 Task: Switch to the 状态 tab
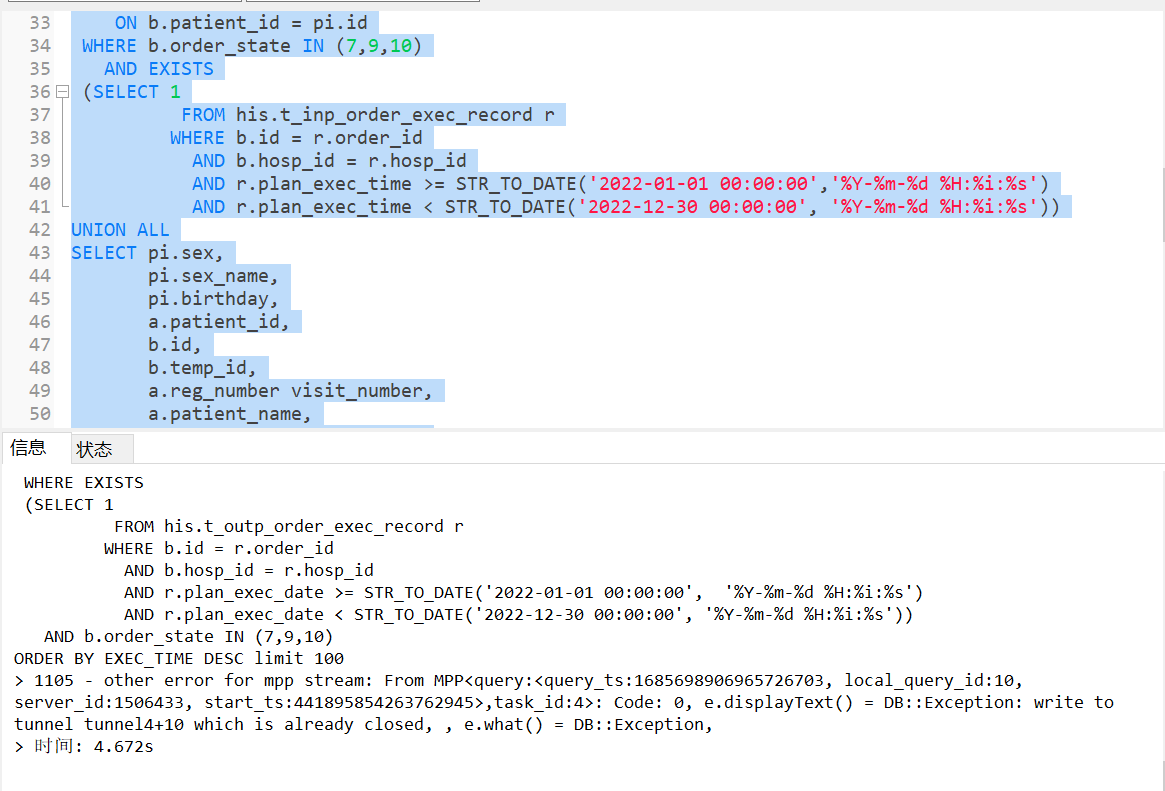point(97,448)
